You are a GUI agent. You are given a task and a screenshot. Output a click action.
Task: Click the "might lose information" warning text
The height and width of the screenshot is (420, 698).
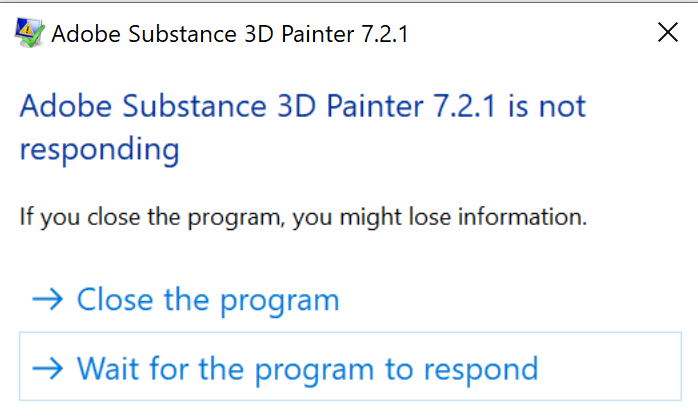click(302, 216)
